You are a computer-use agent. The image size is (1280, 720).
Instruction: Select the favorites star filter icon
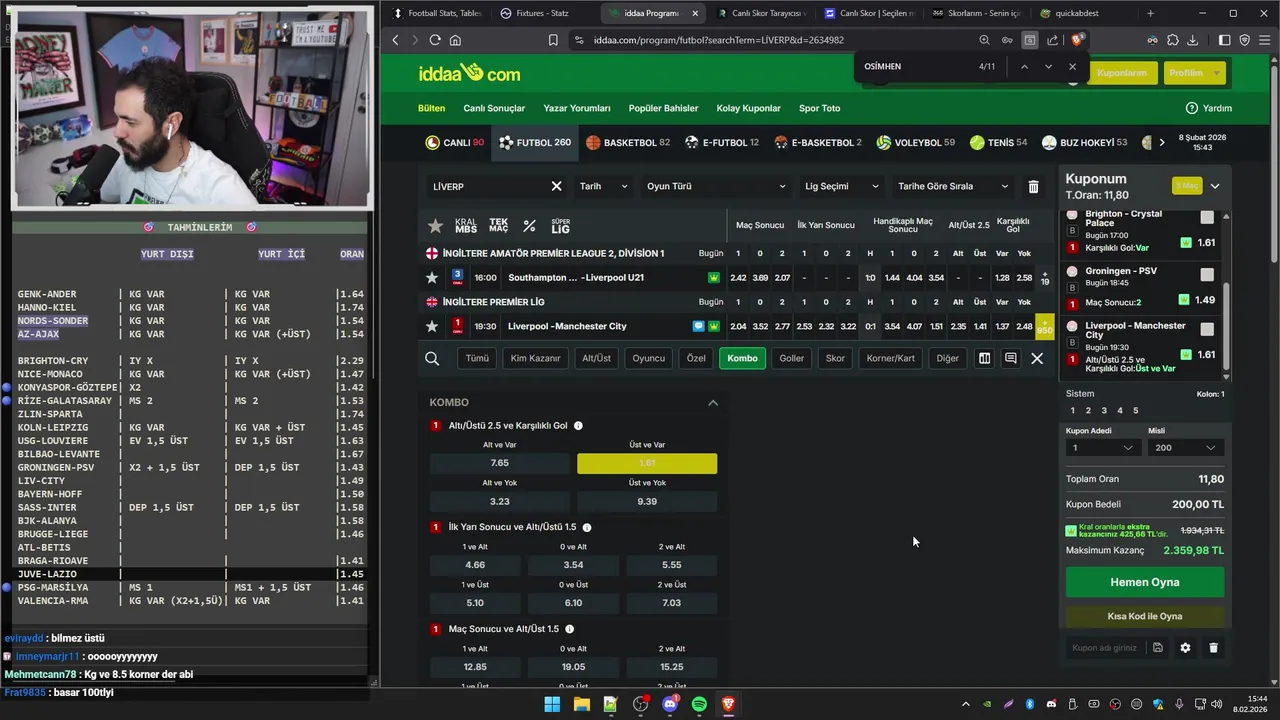(435, 226)
